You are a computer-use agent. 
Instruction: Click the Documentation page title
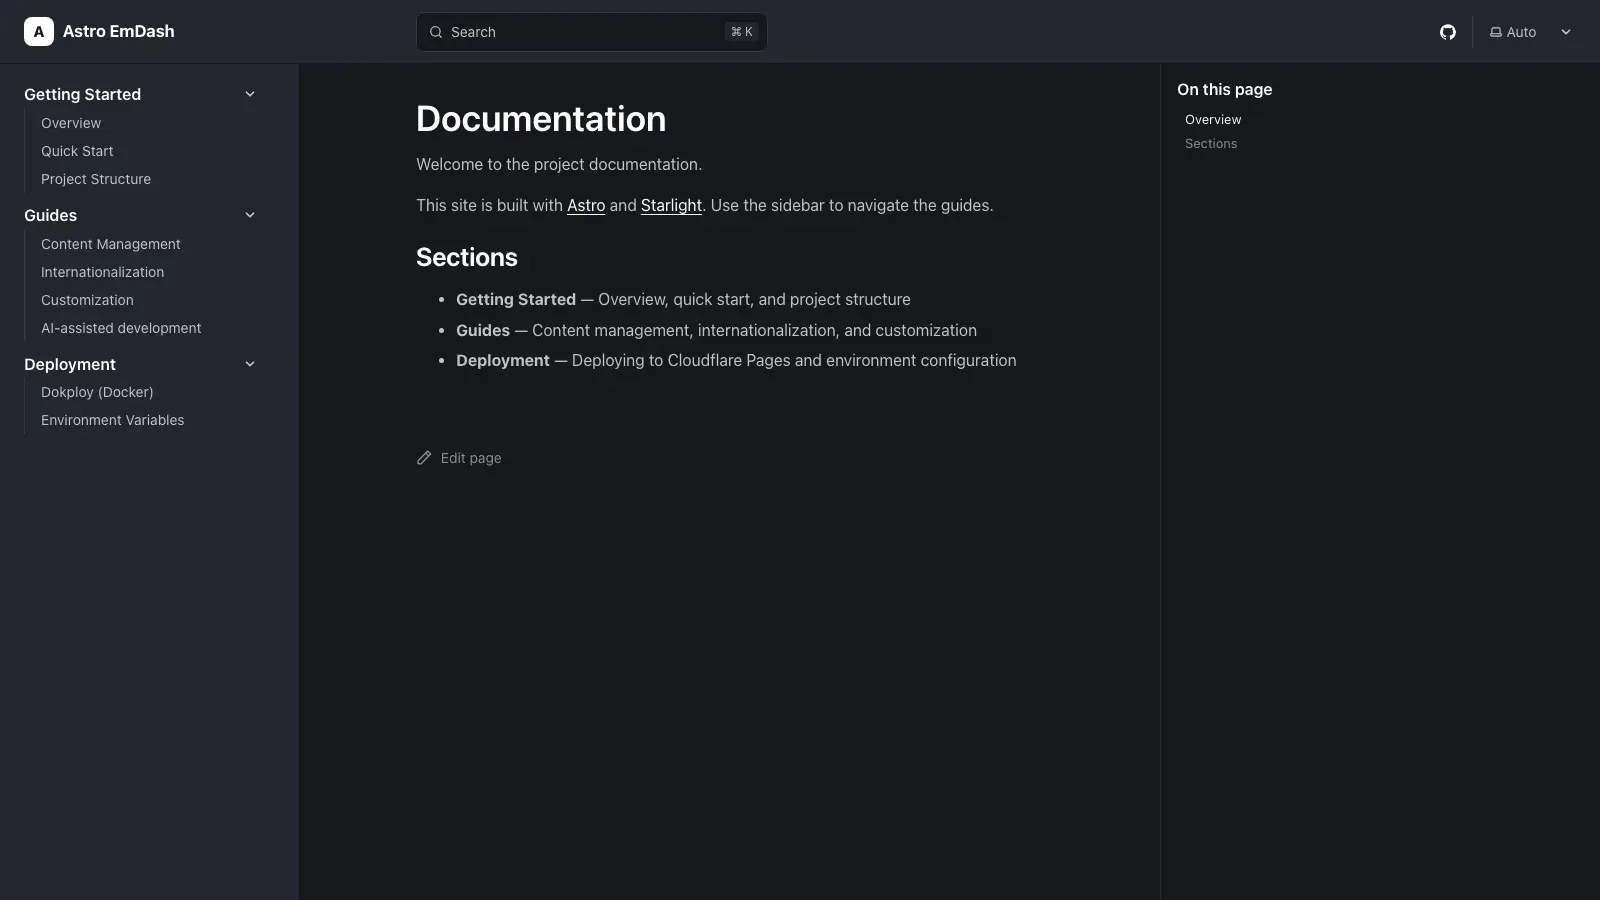[x=541, y=119]
